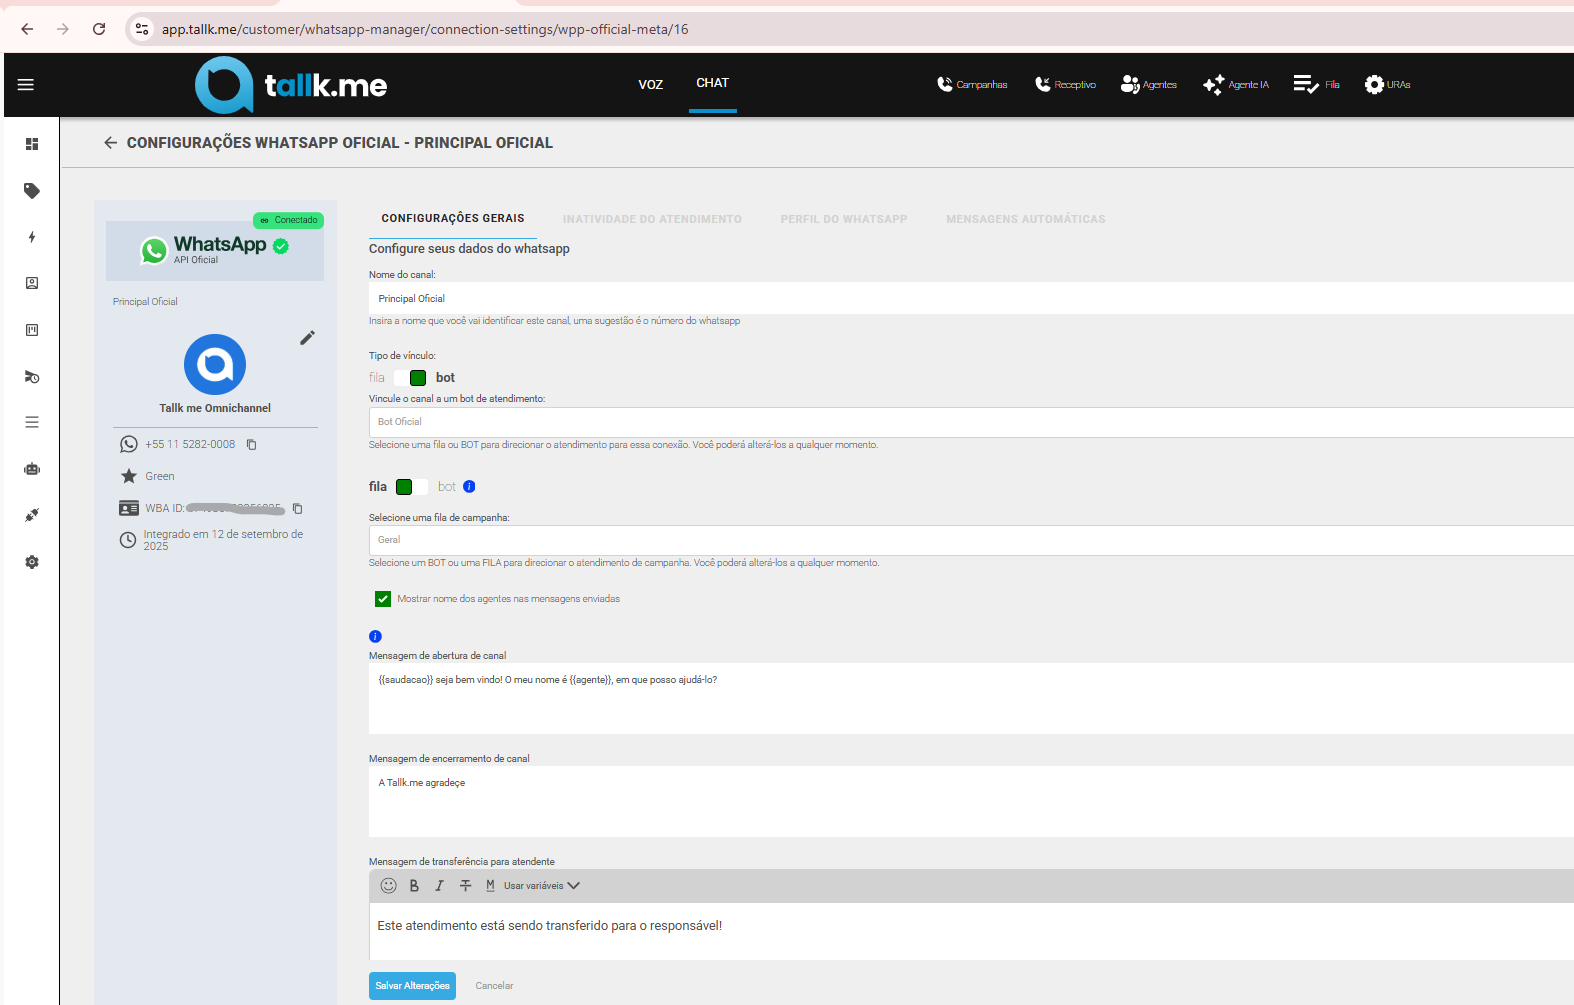Viewport: 1574px width, 1005px height.
Task: Open campaign send icon in sidebar
Action: click(32, 377)
